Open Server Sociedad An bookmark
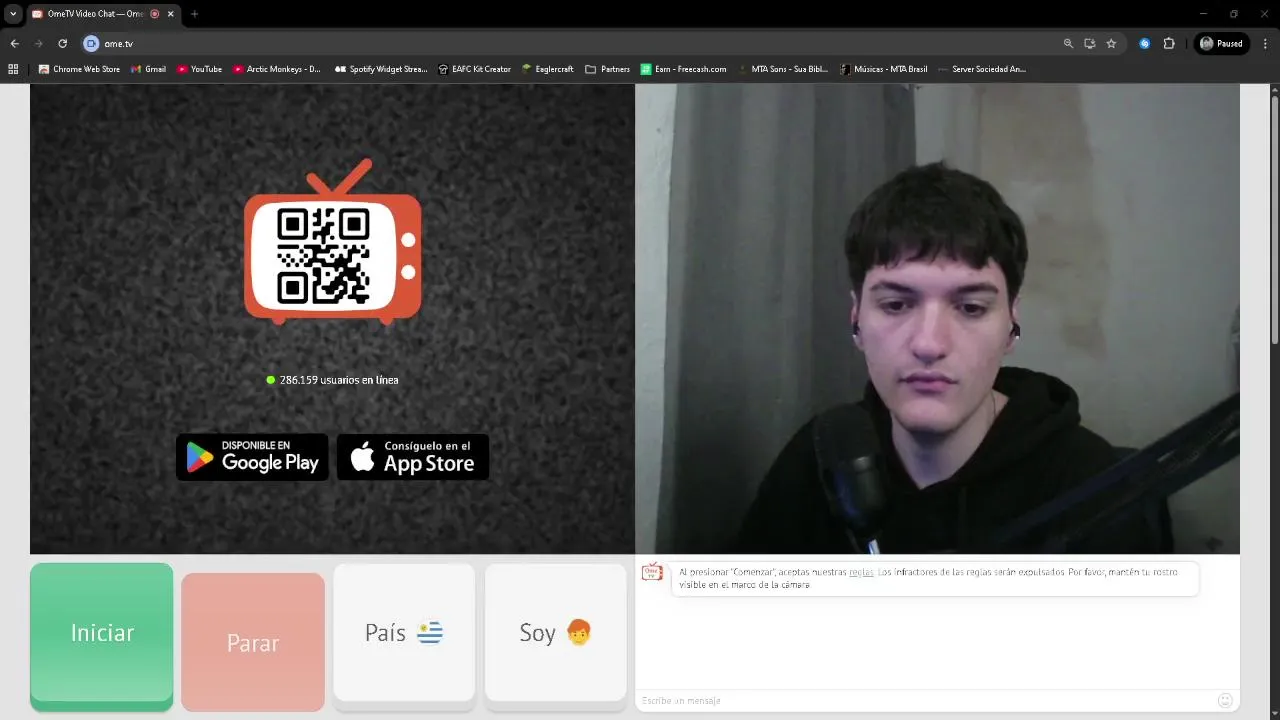 (x=982, y=69)
